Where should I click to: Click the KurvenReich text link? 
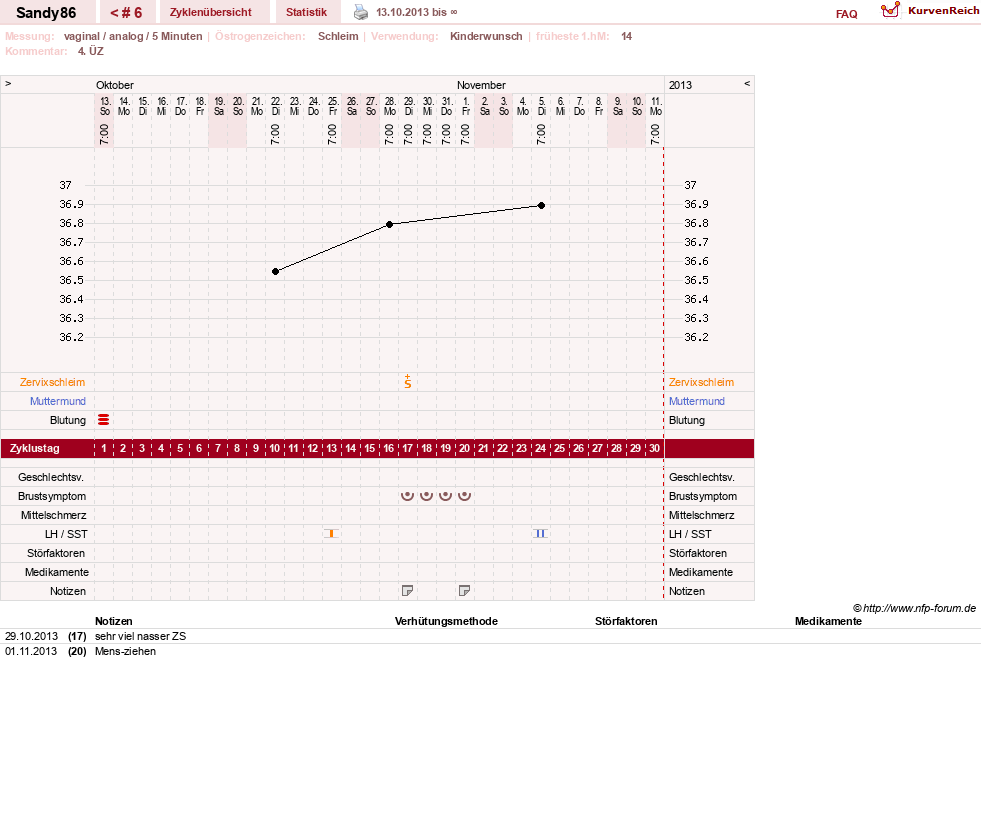943,11
